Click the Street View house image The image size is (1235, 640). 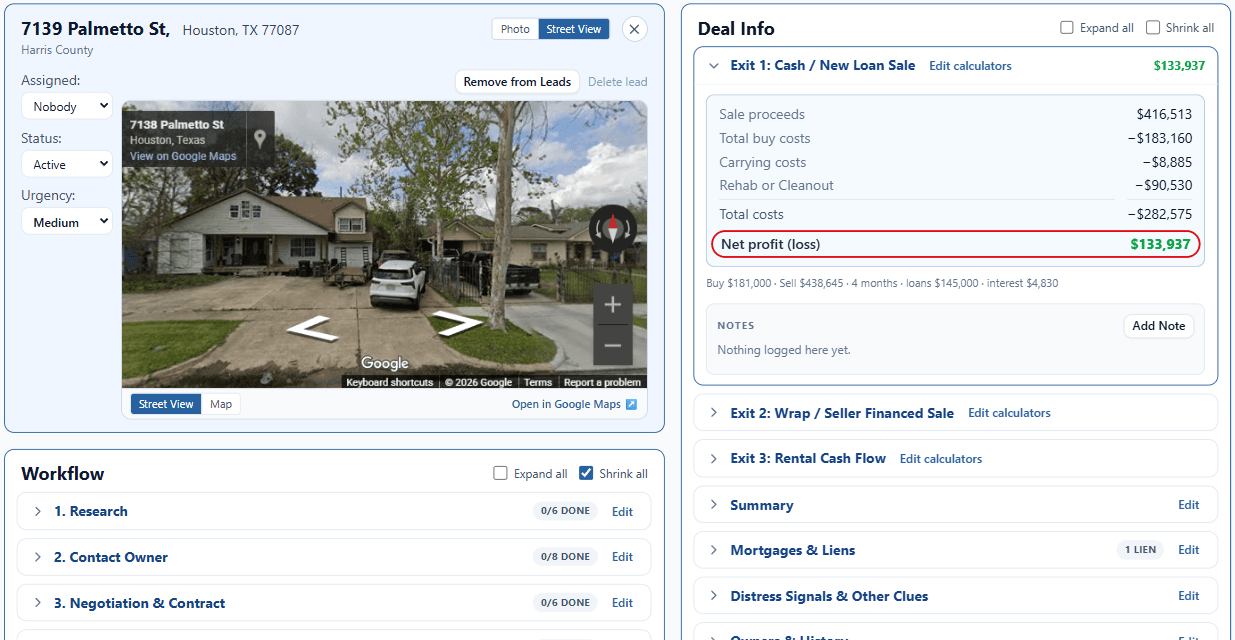click(x=384, y=244)
